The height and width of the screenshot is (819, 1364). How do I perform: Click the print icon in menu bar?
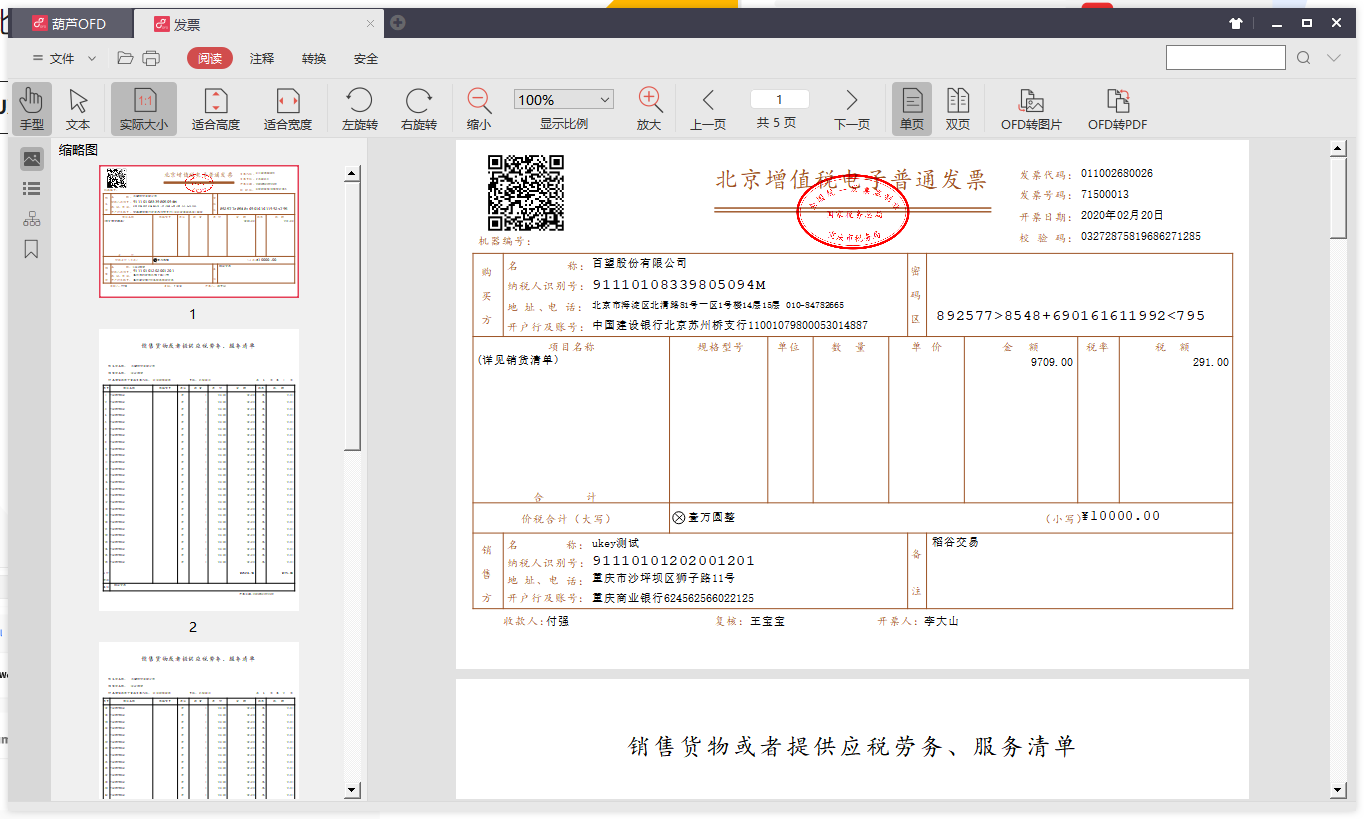point(151,58)
